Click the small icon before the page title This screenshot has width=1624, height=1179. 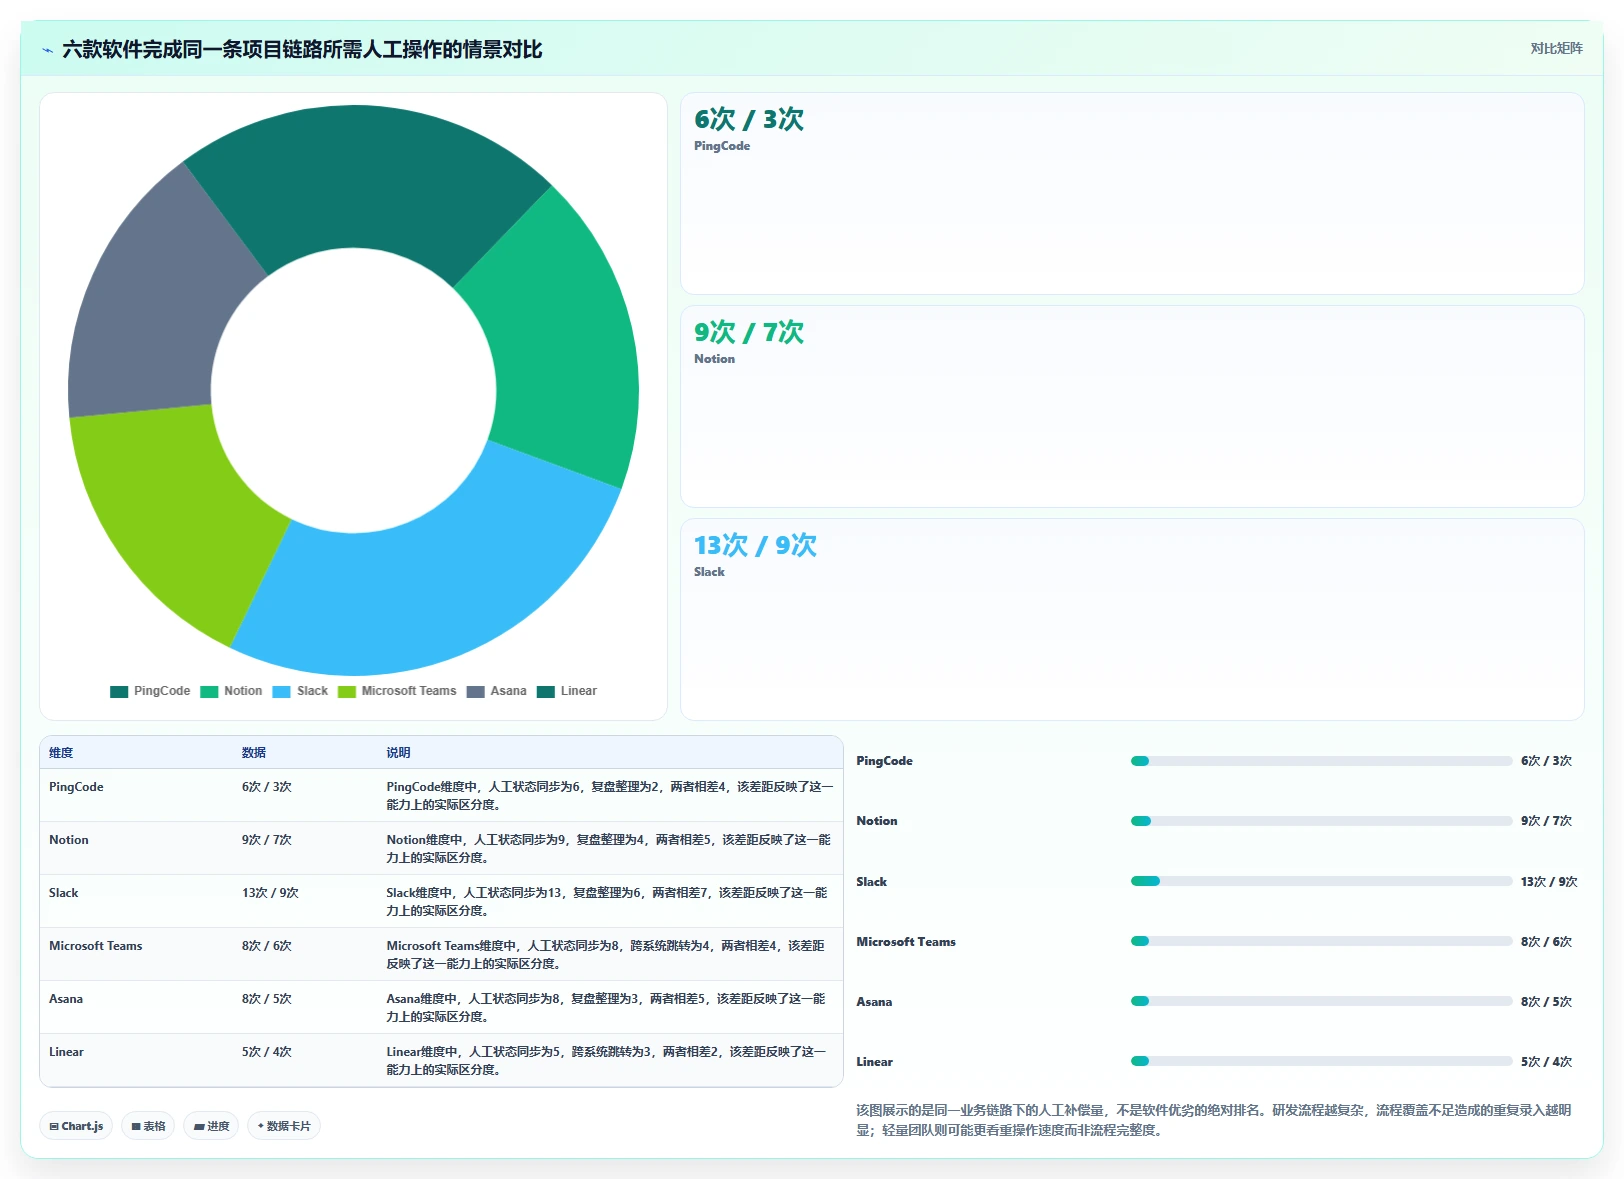coord(47,50)
